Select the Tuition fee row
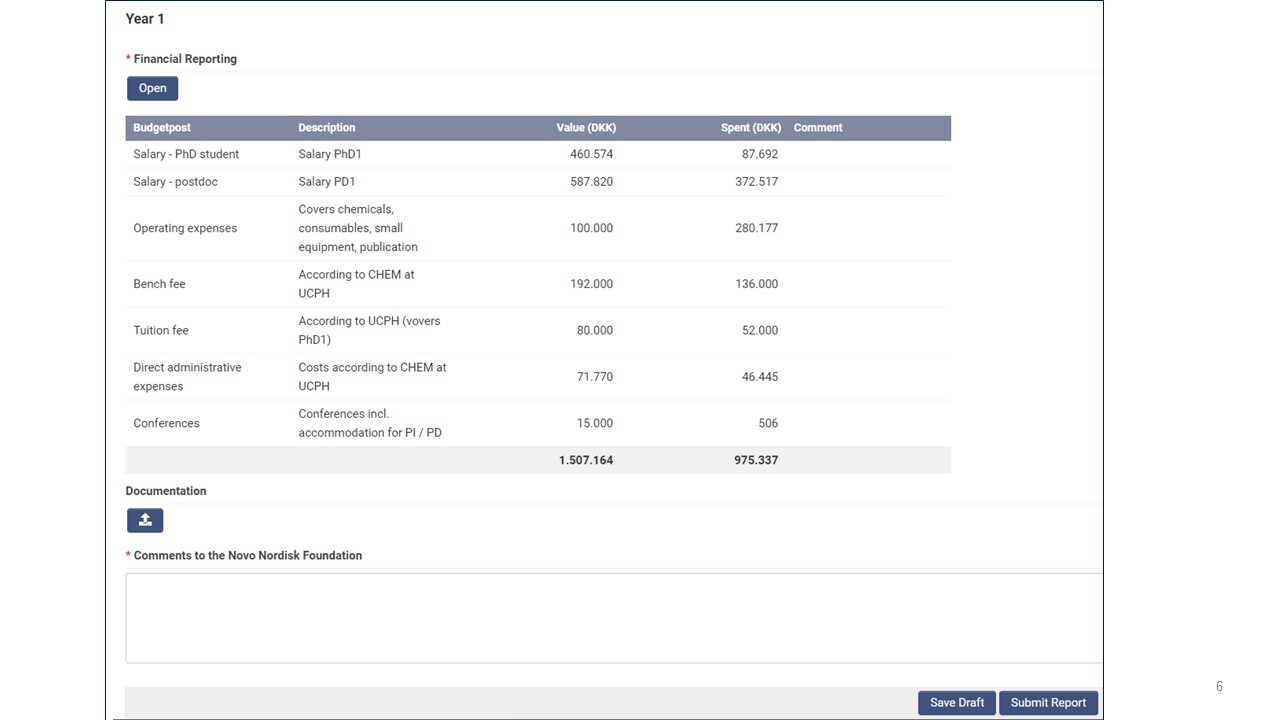The height and width of the screenshot is (720, 1280). click(538, 330)
